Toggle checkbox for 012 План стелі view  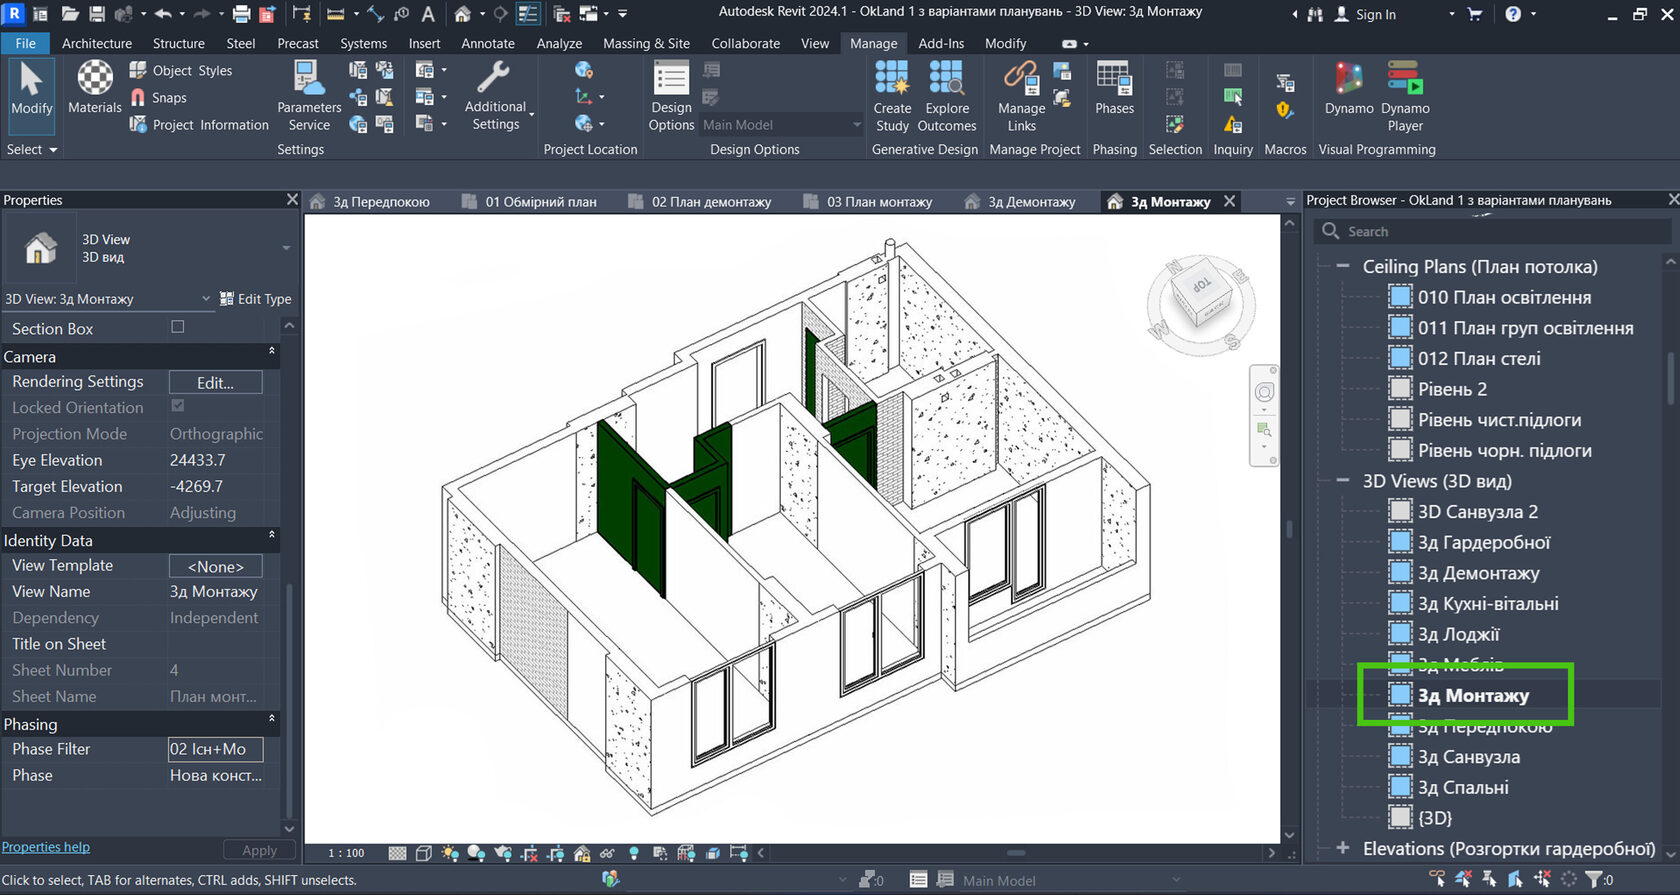coord(1400,358)
